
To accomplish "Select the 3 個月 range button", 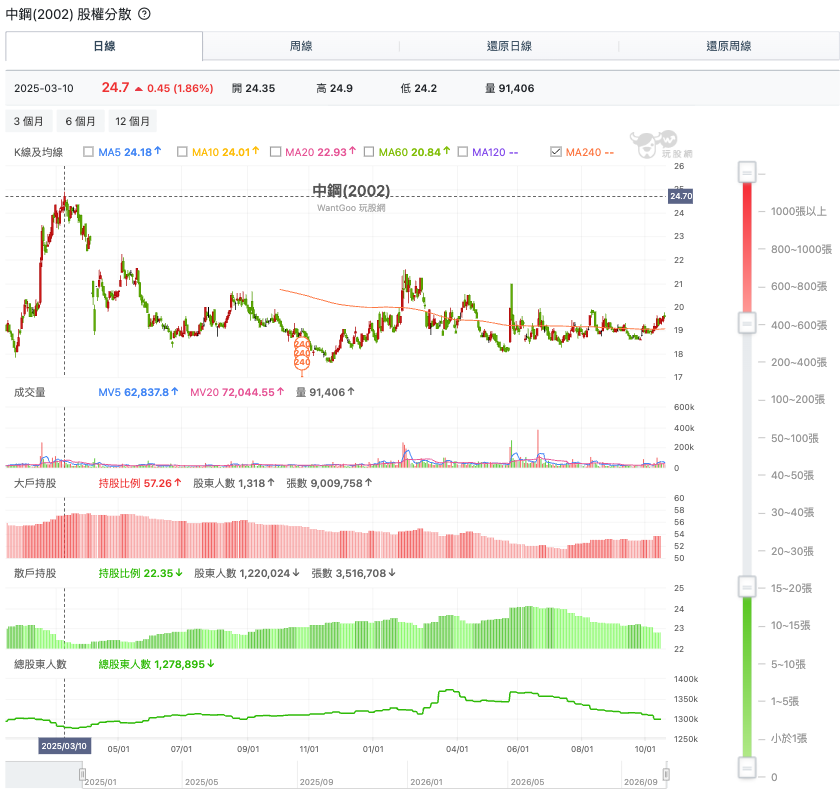I will point(29,121).
